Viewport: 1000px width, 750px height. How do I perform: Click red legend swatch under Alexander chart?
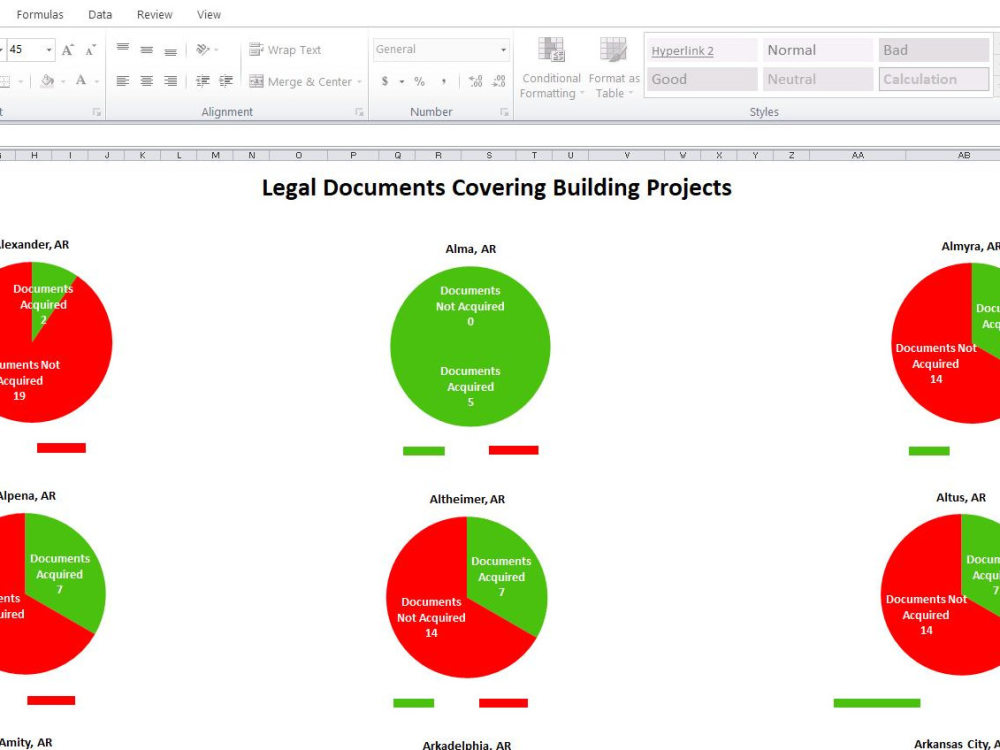(61, 448)
